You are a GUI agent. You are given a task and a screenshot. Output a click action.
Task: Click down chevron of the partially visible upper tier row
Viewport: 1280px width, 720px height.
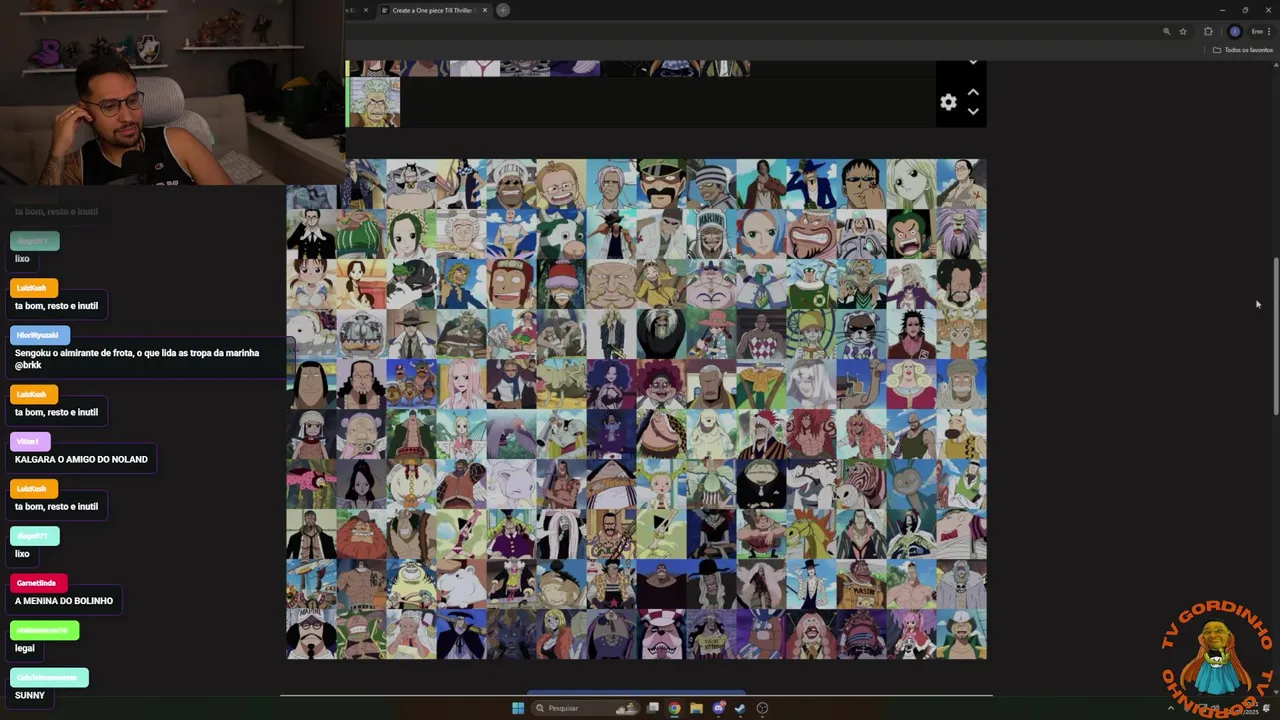coord(973,63)
